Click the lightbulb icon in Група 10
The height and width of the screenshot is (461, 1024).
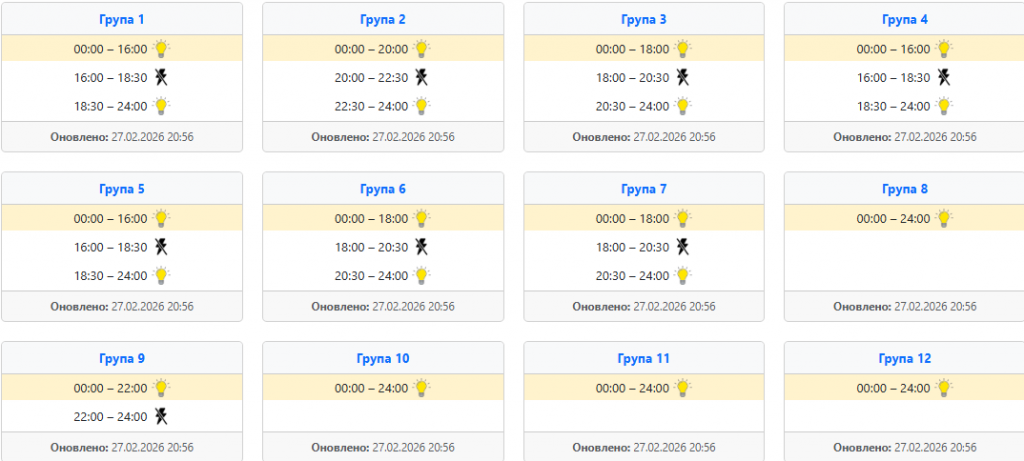(x=422, y=388)
